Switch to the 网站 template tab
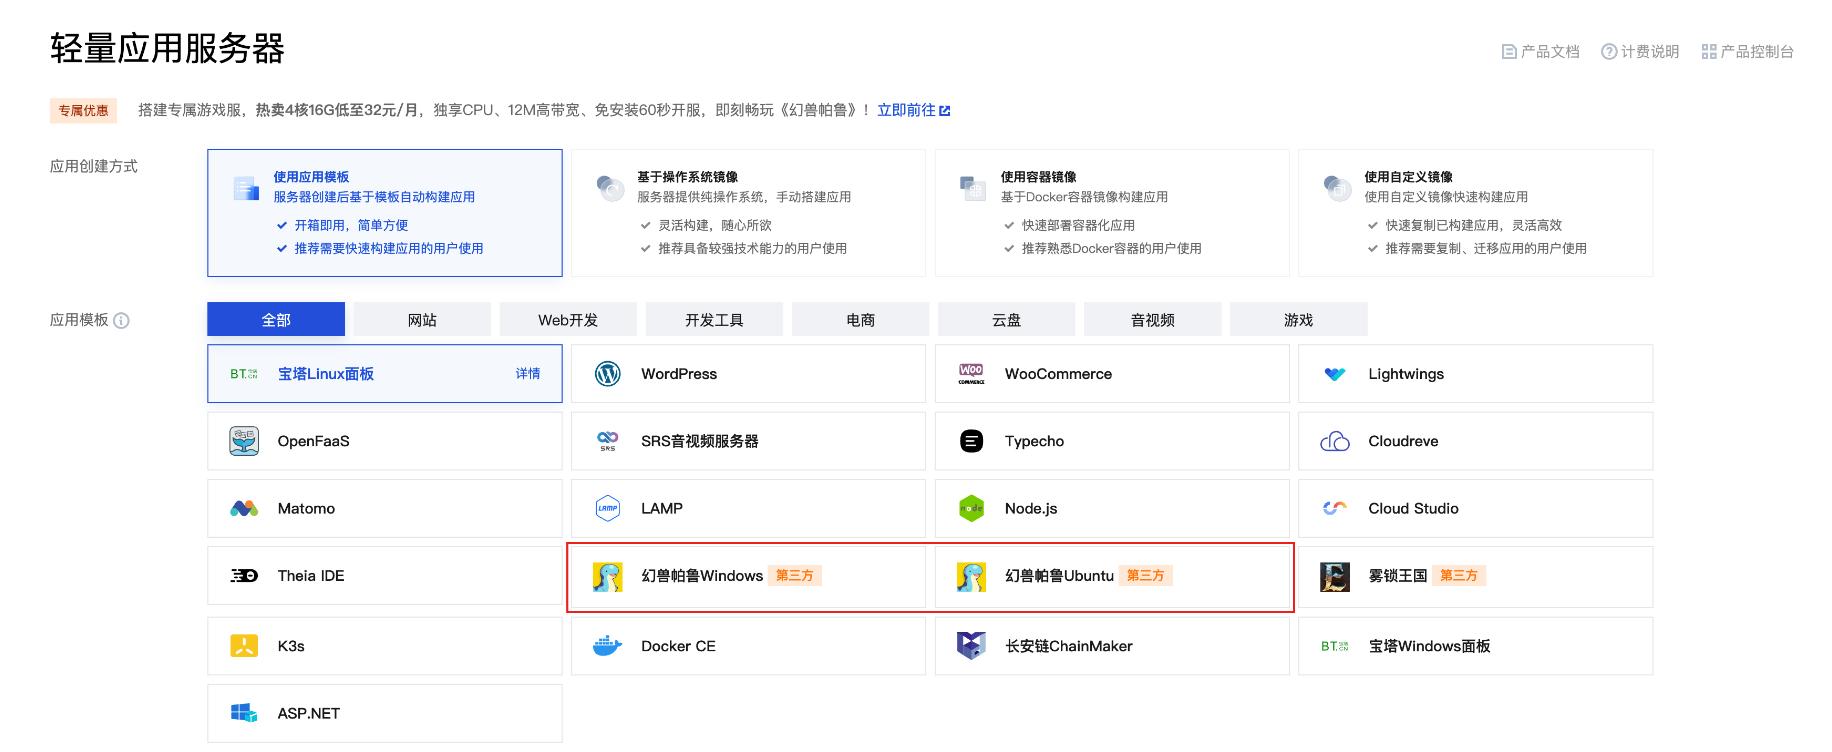This screenshot has width=1832, height=752. click(x=422, y=320)
